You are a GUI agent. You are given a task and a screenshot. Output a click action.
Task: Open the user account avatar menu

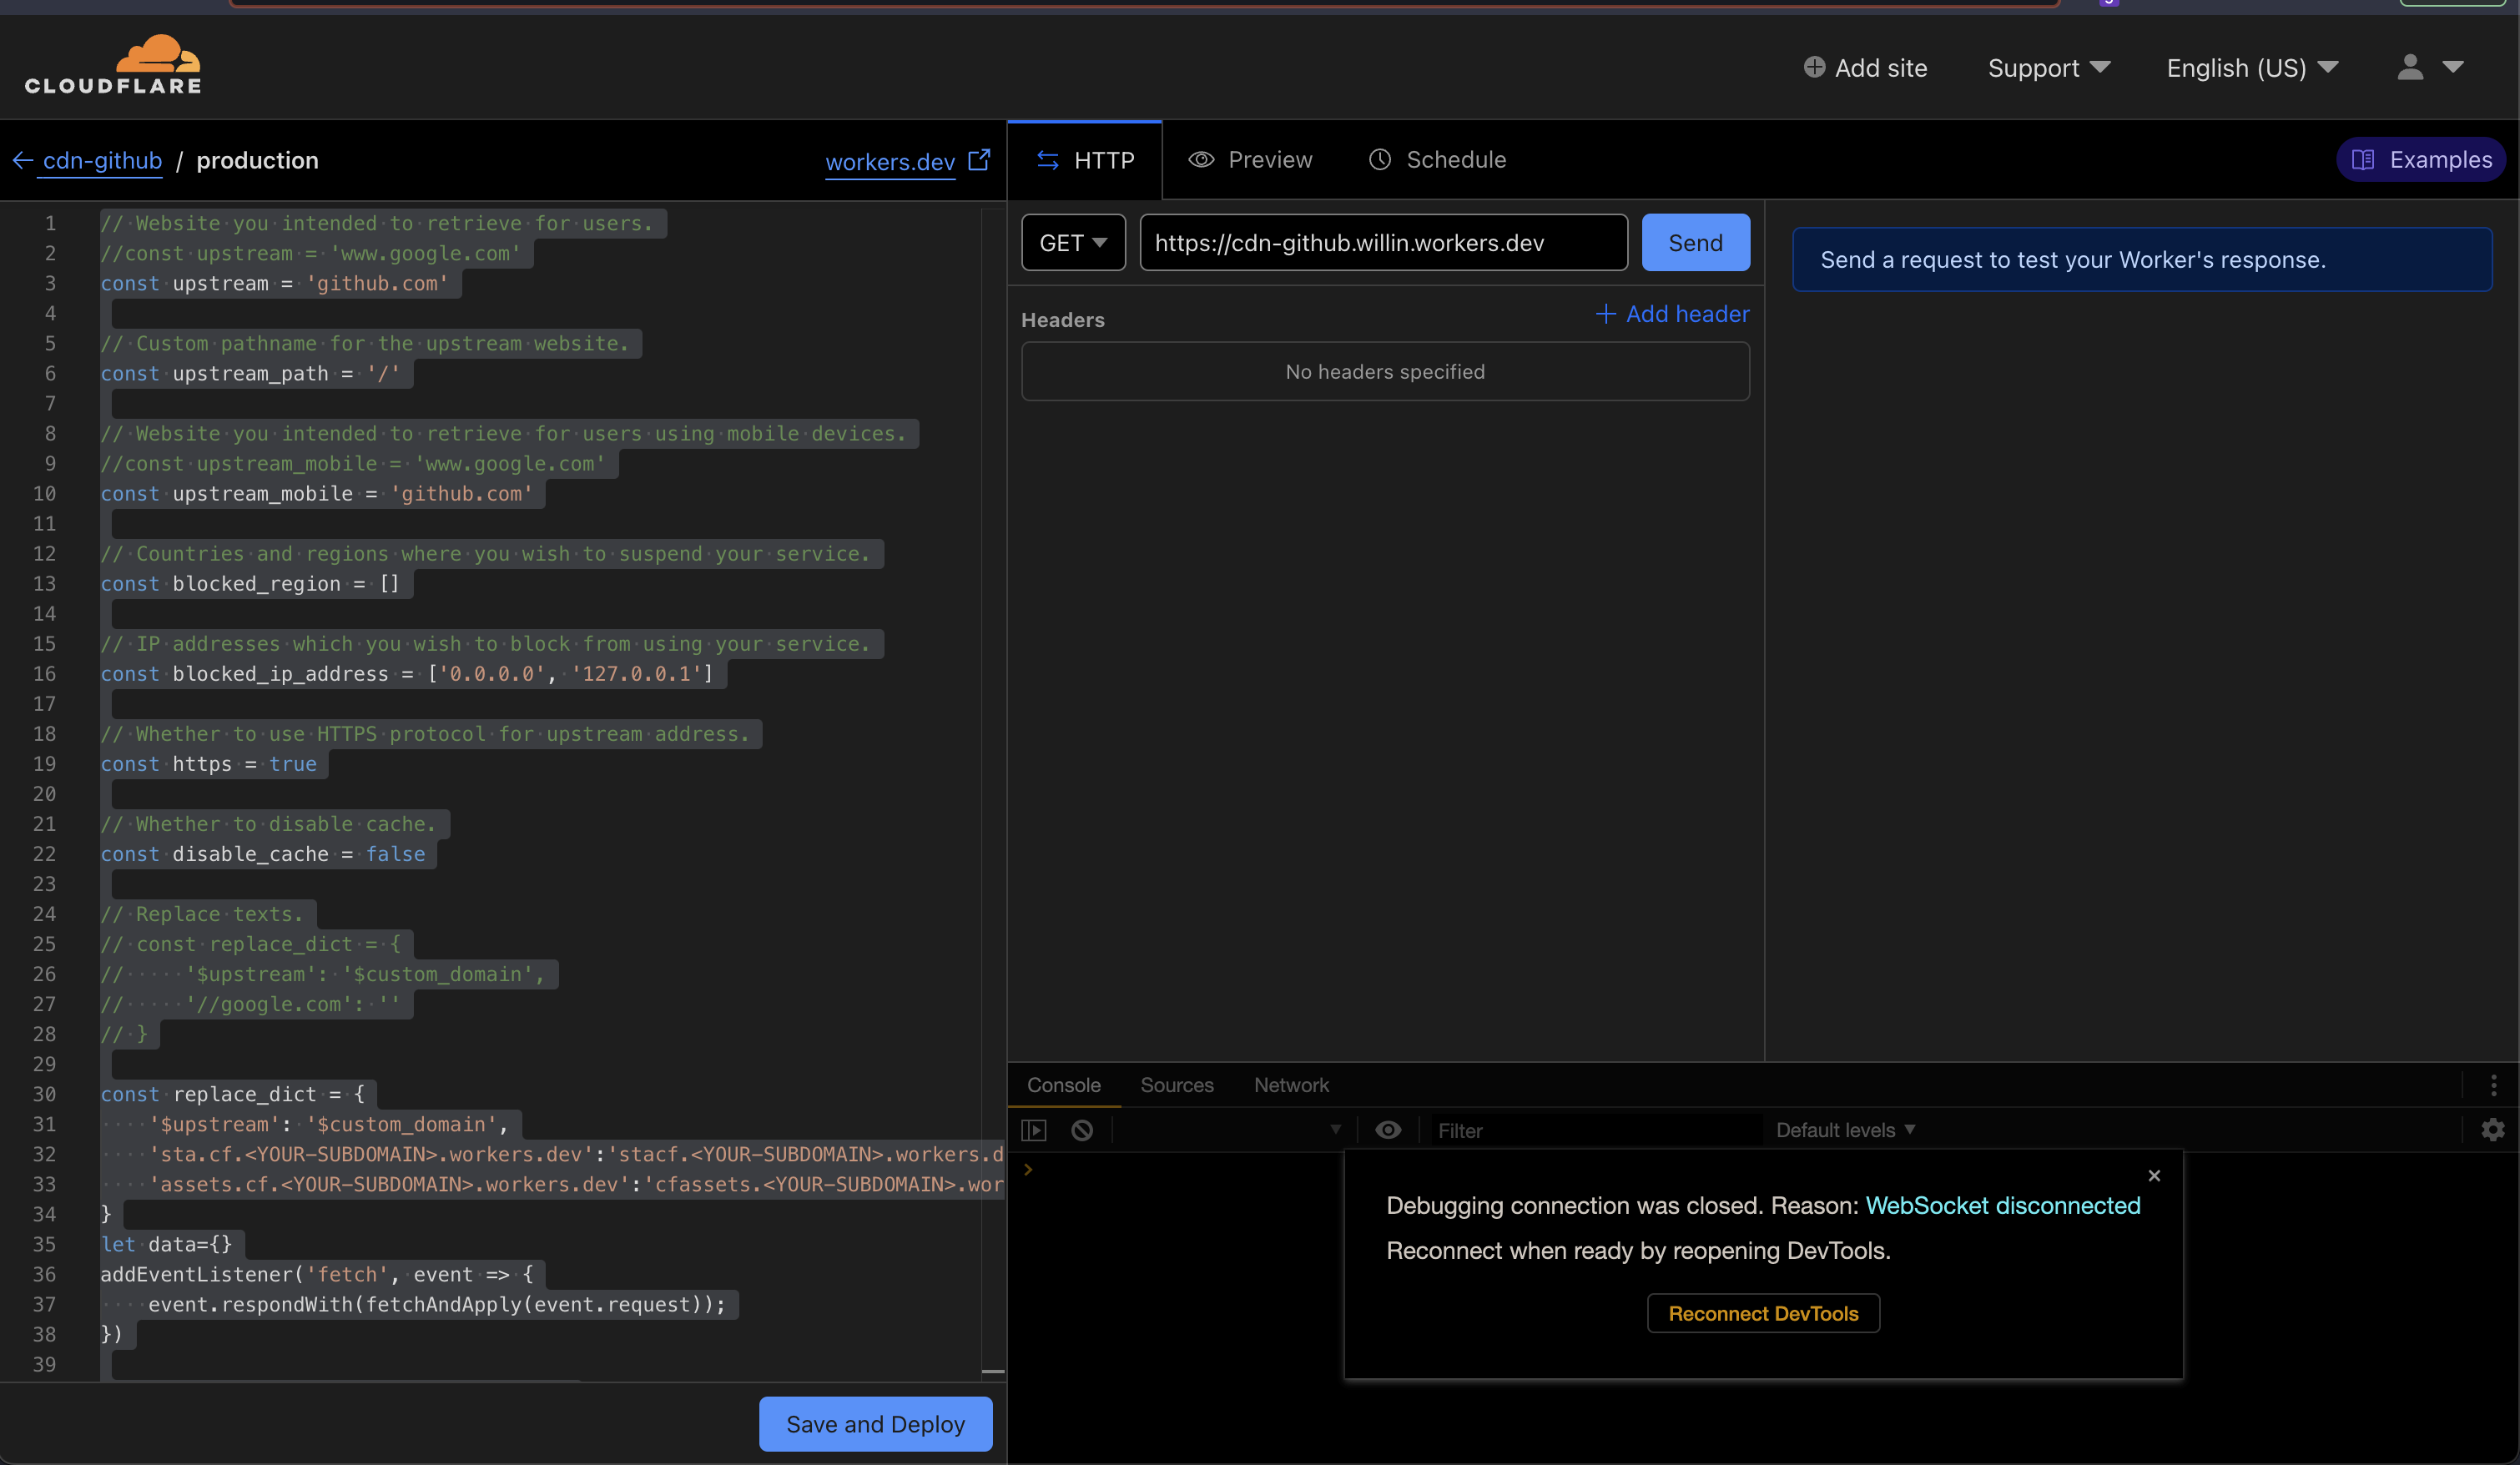pyautogui.click(x=2412, y=67)
